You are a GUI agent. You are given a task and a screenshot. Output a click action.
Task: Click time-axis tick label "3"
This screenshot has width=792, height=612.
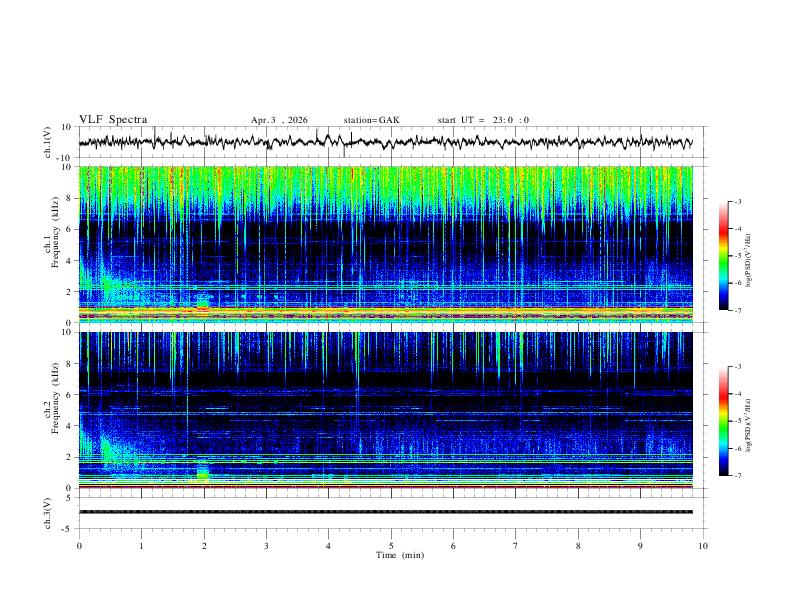point(266,546)
